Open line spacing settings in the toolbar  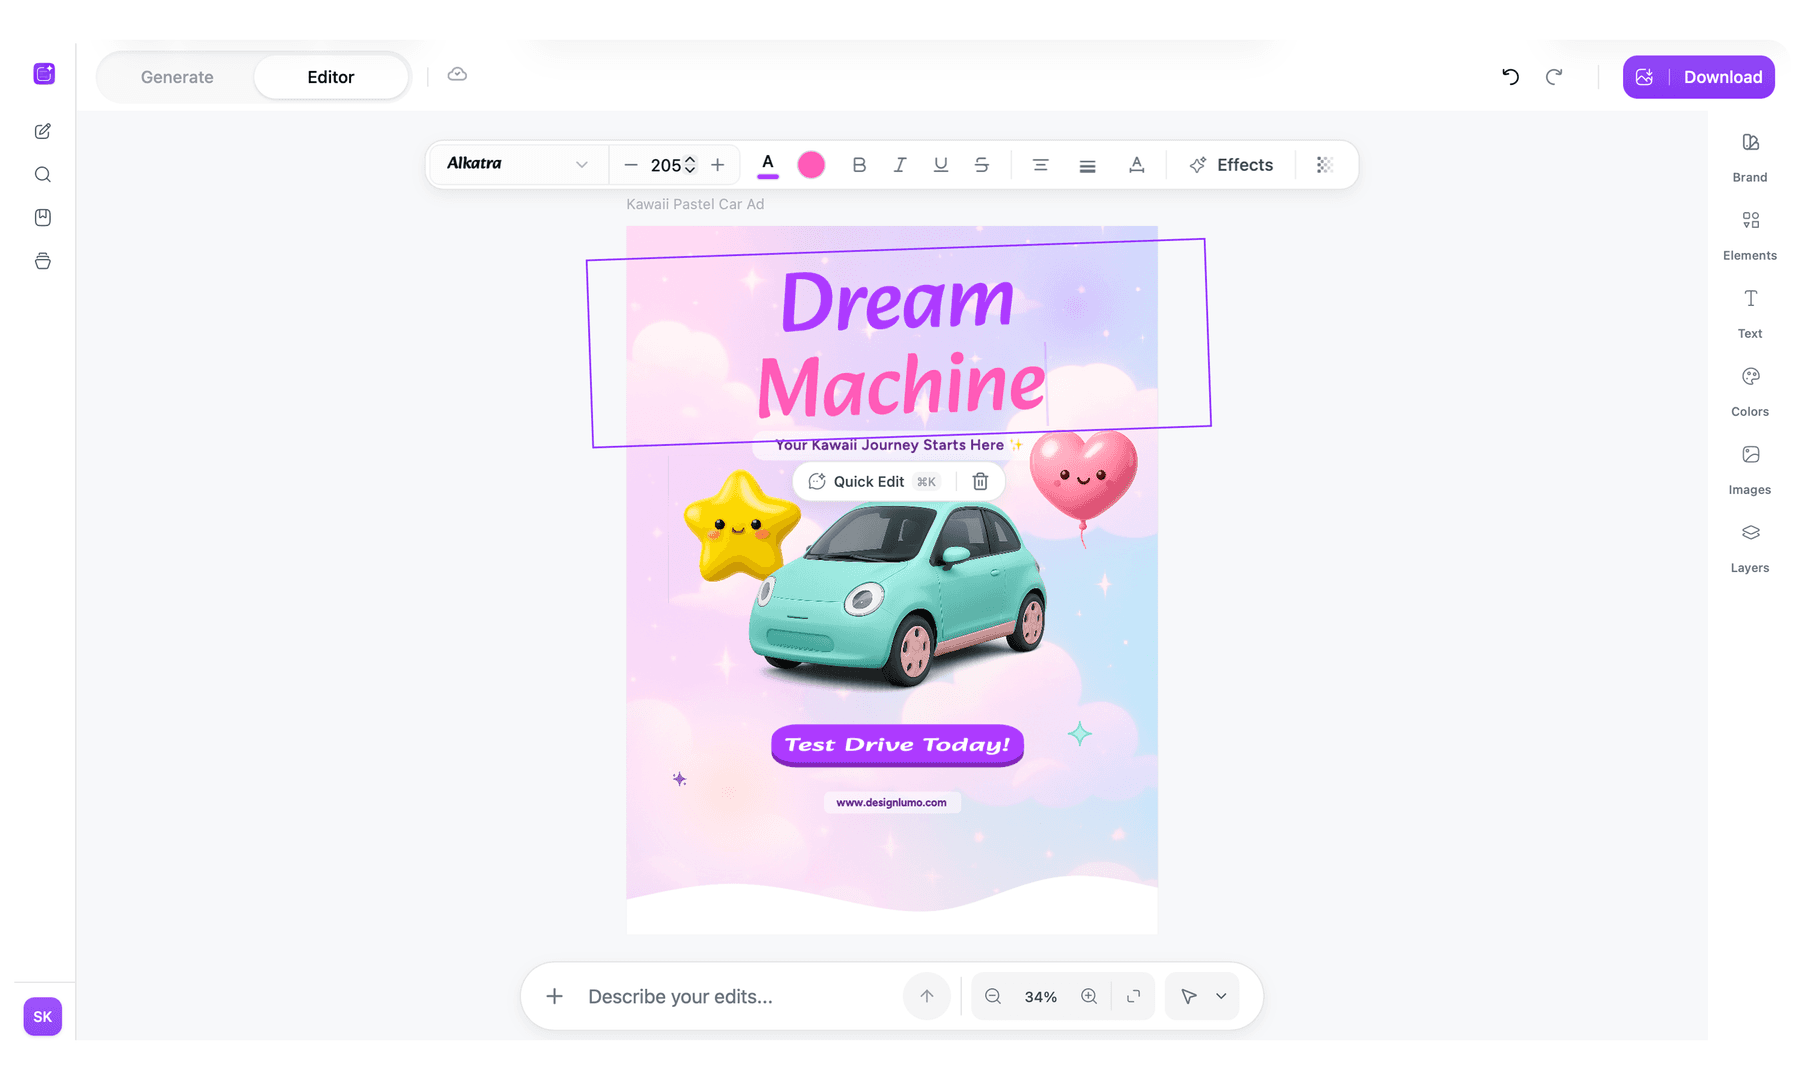[1087, 165]
